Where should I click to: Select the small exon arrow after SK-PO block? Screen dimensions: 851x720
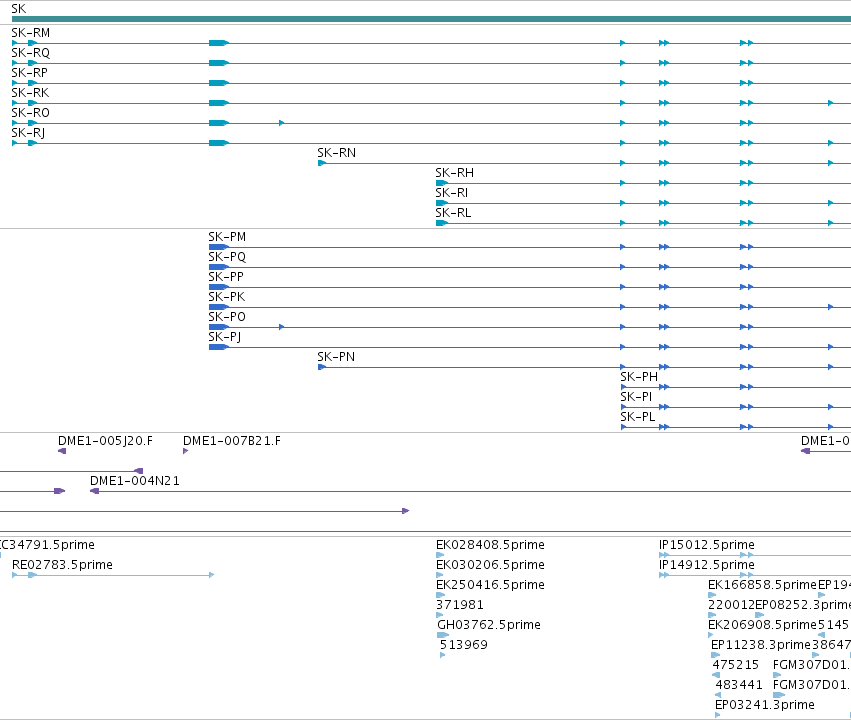tap(281, 327)
